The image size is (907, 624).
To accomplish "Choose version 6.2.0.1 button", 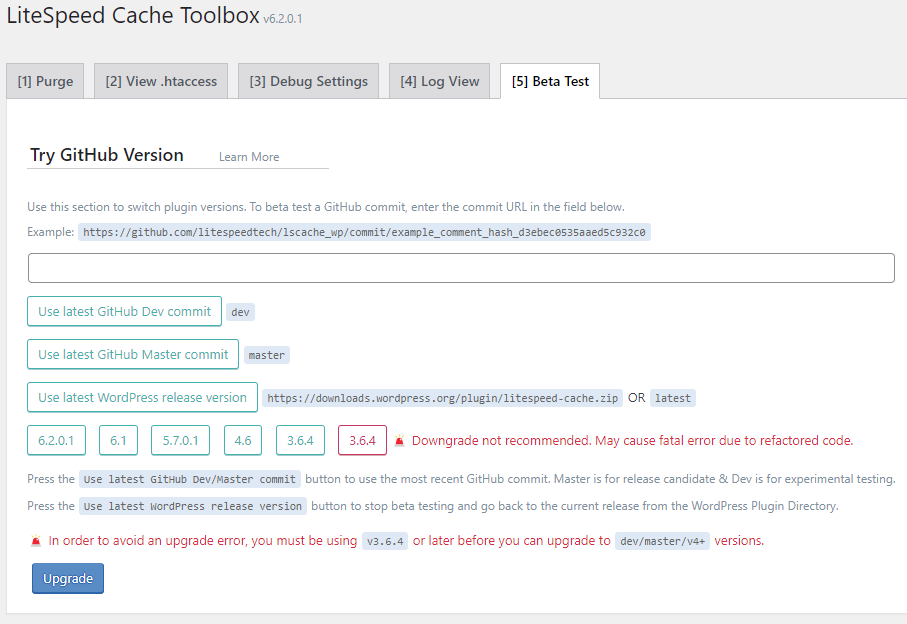I will (x=56, y=440).
